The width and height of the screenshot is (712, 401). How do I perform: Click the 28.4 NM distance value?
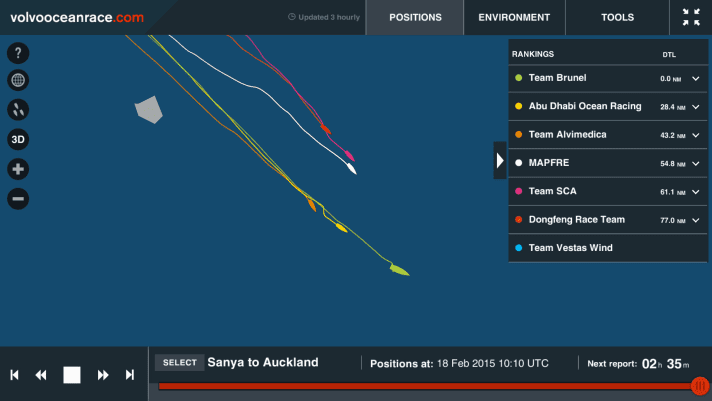pos(672,107)
